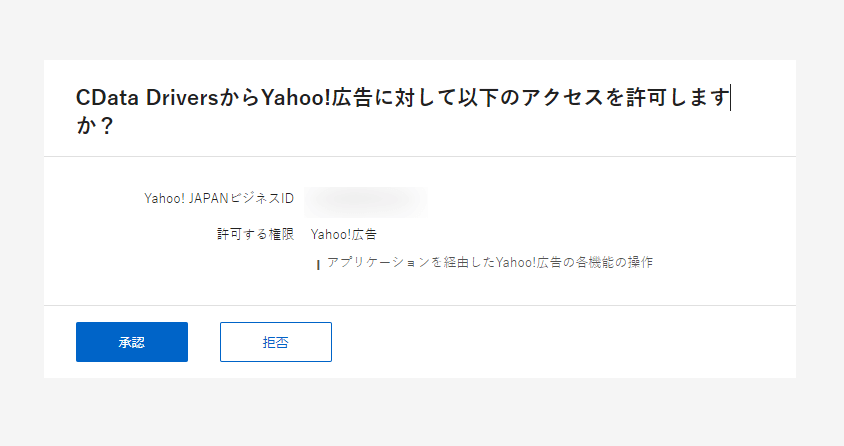Viewport: 844px width, 446px height.
Task: Click the gray background above the dialog
Action: [422, 28]
